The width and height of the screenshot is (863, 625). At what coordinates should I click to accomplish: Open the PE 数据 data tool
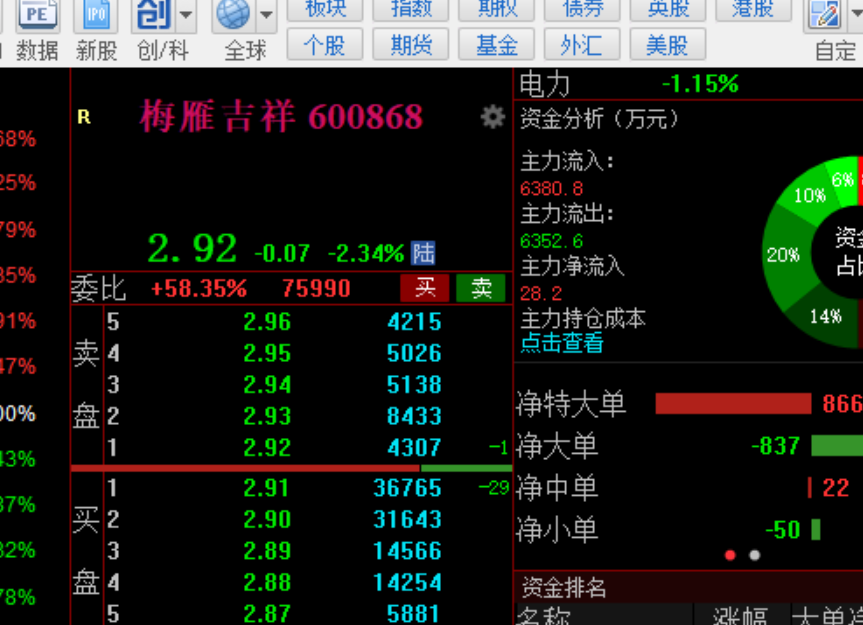pyautogui.click(x=37, y=32)
